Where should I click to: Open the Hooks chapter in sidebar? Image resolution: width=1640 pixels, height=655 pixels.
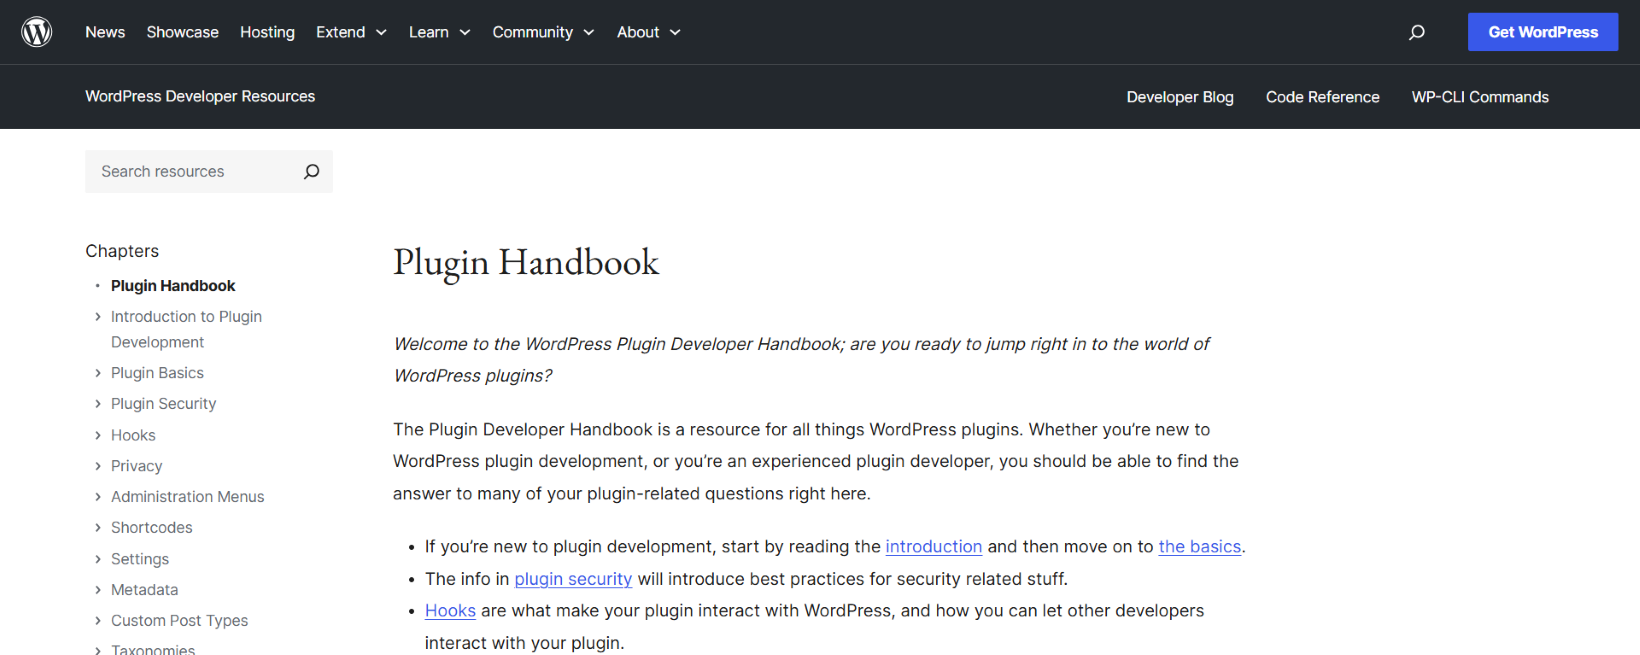tap(133, 435)
